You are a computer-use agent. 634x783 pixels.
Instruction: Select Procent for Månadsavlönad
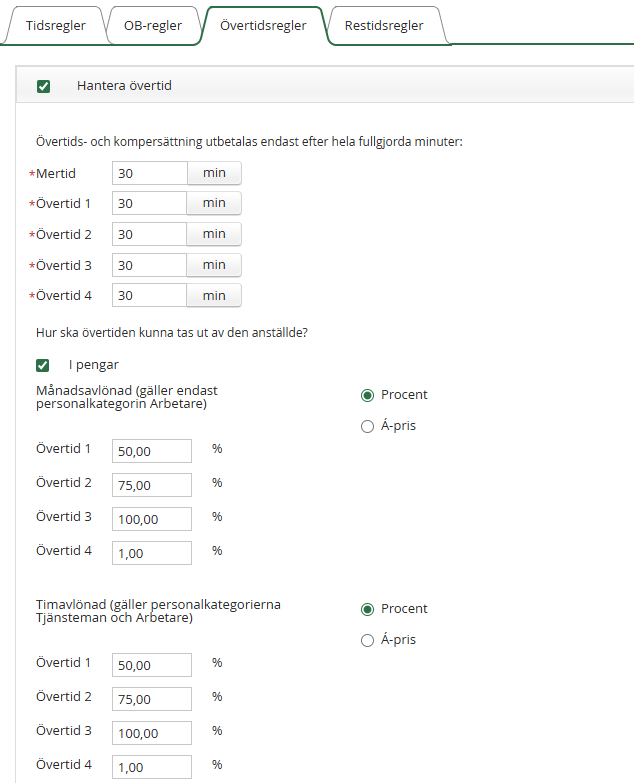(367, 395)
